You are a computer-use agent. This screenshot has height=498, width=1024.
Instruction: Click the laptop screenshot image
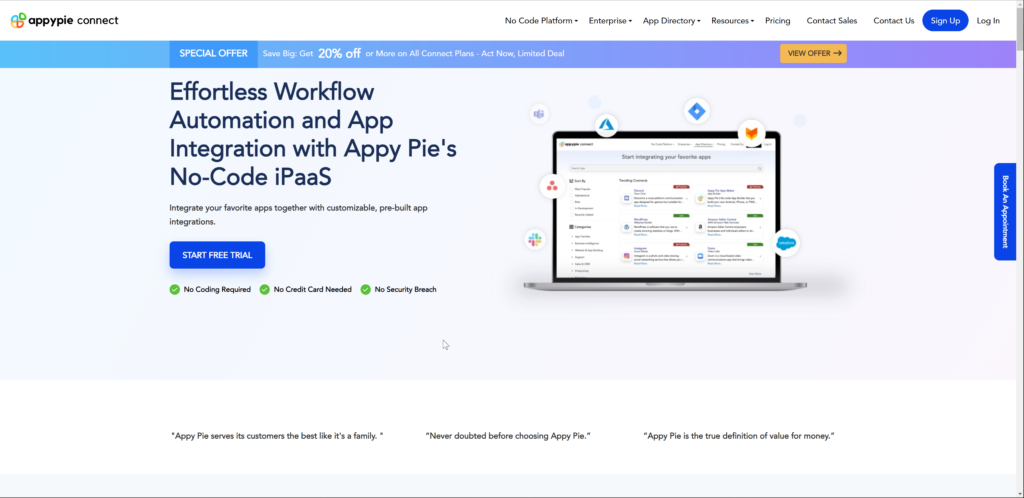[665, 212]
